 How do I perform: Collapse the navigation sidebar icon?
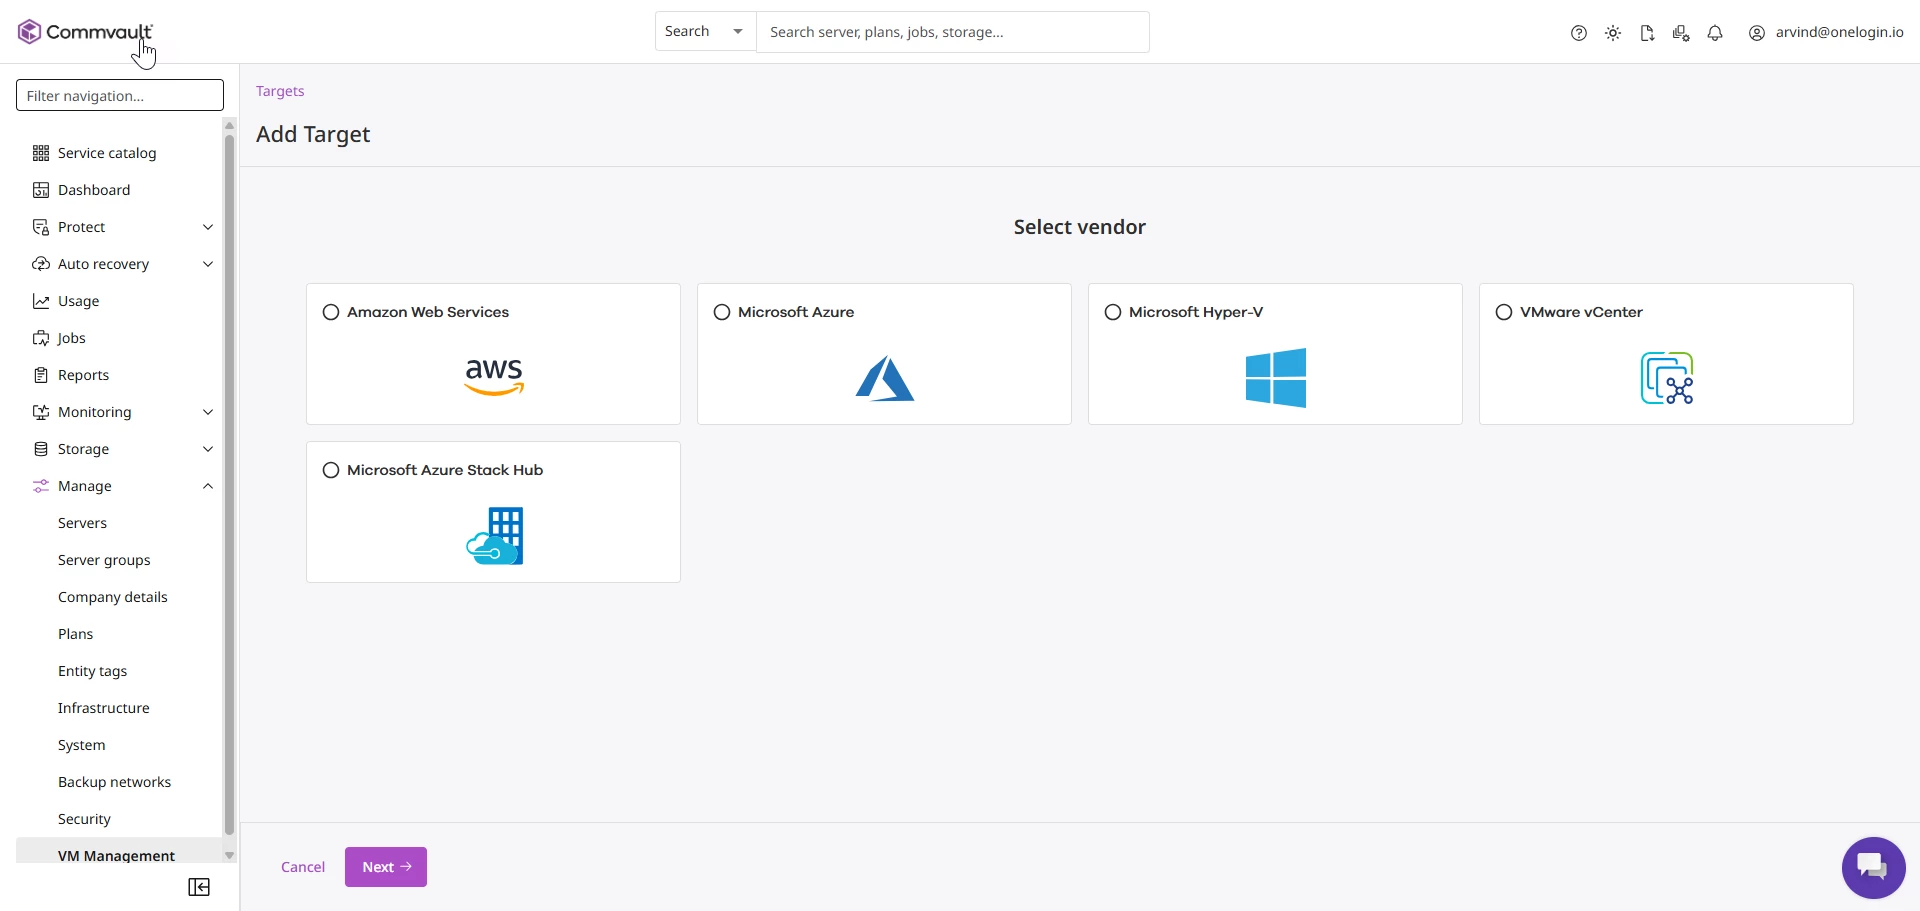pos(199,887)
